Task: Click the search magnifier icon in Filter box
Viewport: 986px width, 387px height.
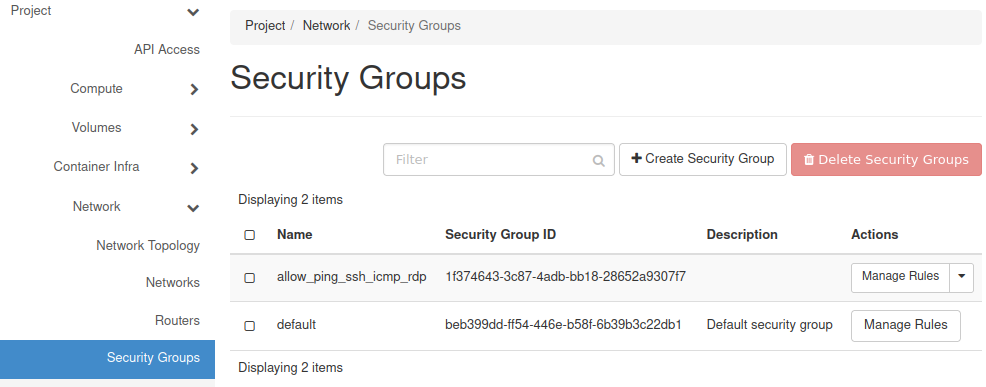Action: tap(599, 160)
